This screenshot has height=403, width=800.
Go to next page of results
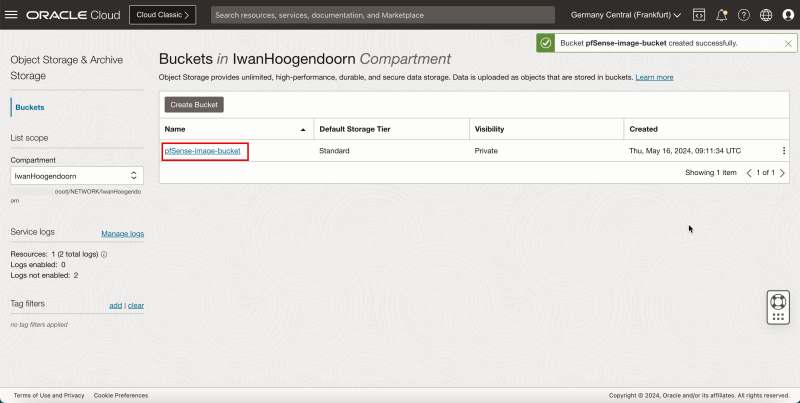[782, 173]
